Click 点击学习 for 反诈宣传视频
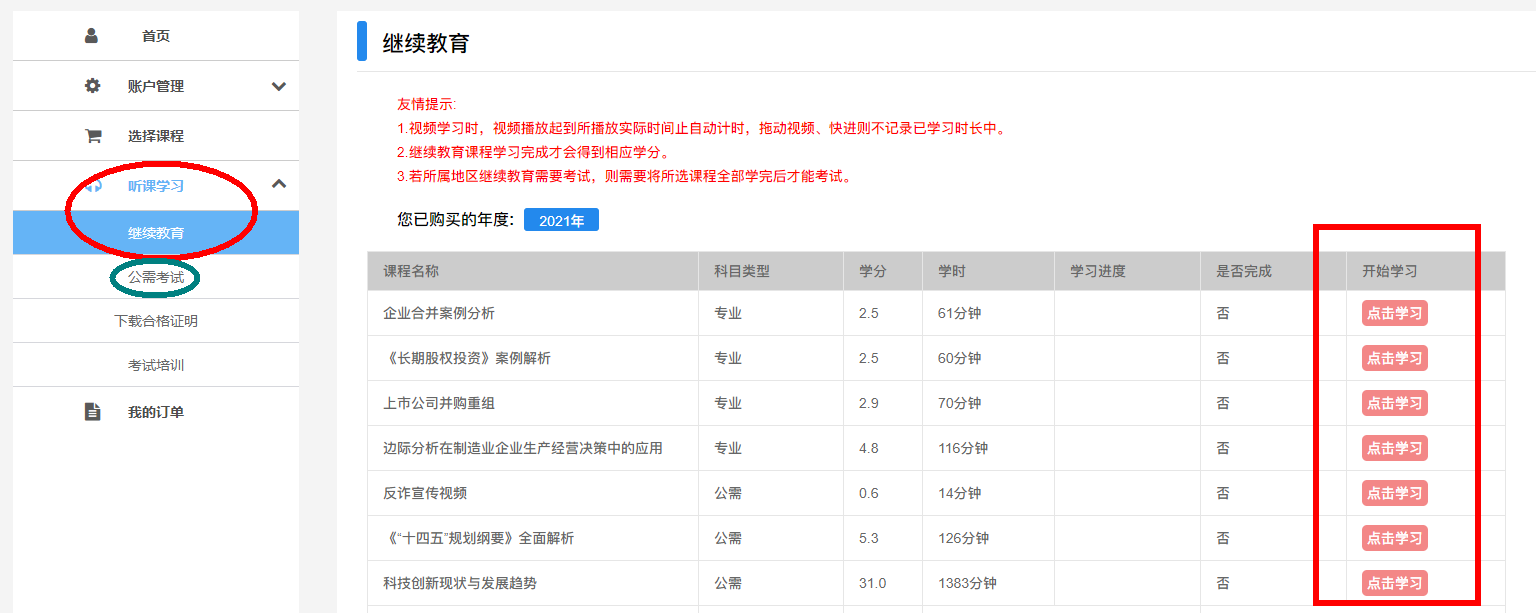The image size is (1536, 613). tap(1394, 493)
